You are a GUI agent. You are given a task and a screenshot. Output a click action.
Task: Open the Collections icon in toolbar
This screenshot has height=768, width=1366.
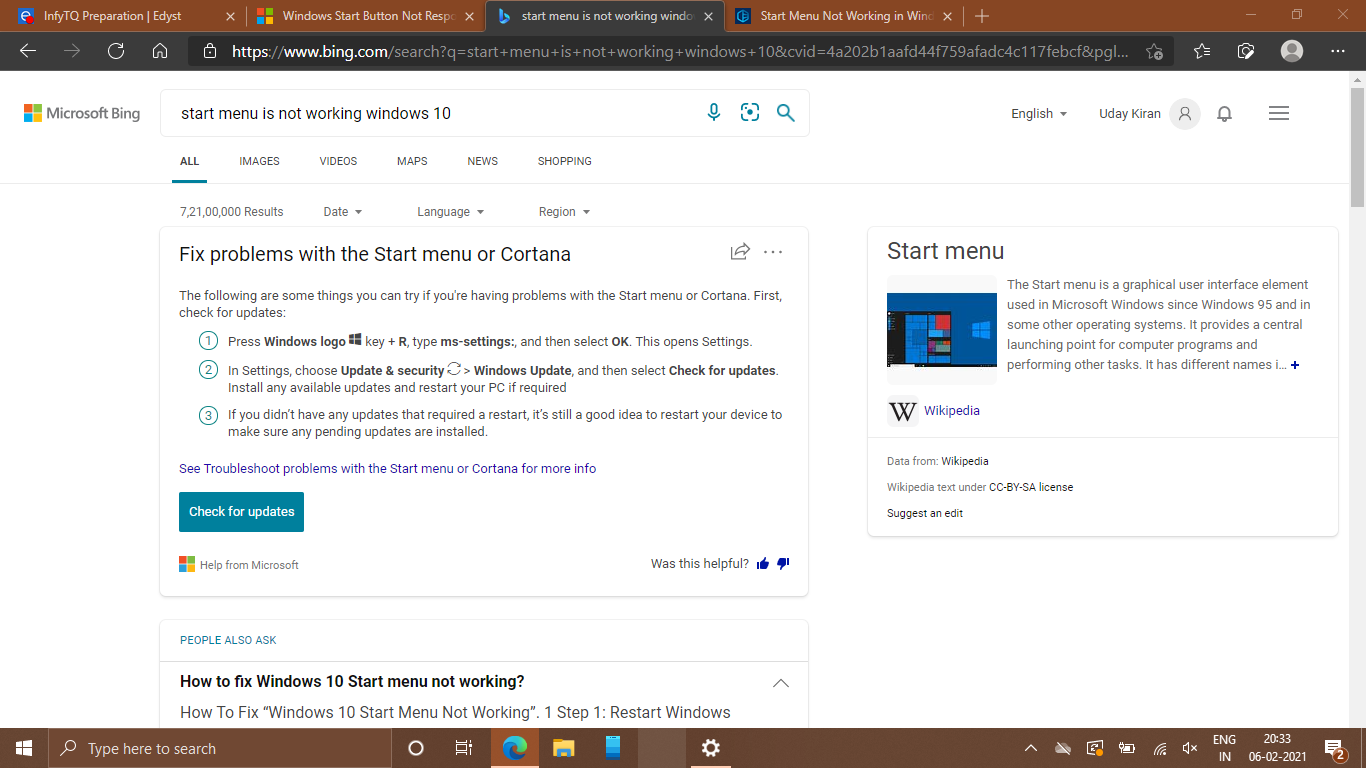tap(1246, 51)
